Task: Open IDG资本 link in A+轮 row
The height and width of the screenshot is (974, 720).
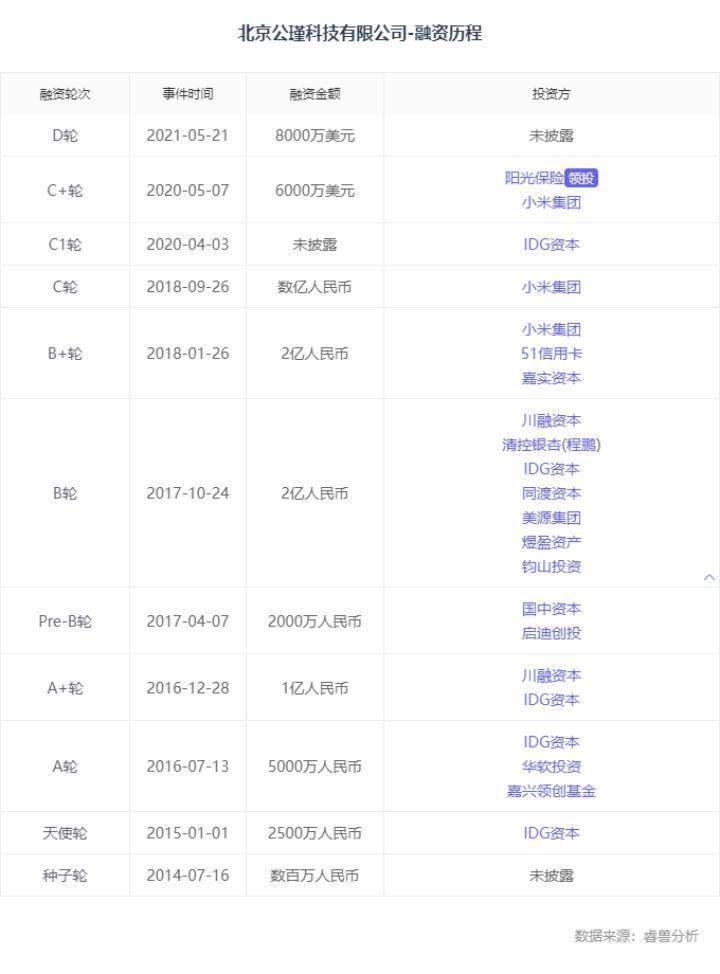Action: [x=551, y=699]
